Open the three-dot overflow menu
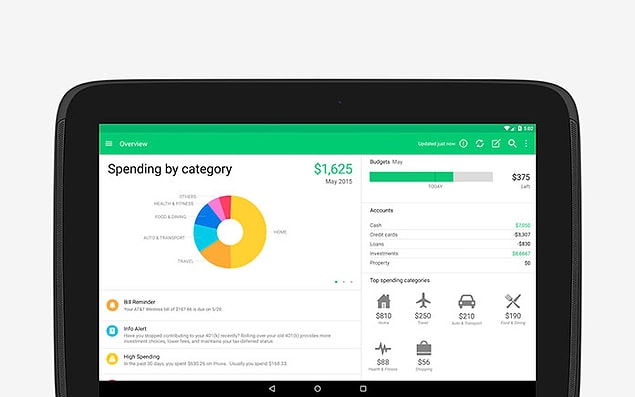 point(526,143)
